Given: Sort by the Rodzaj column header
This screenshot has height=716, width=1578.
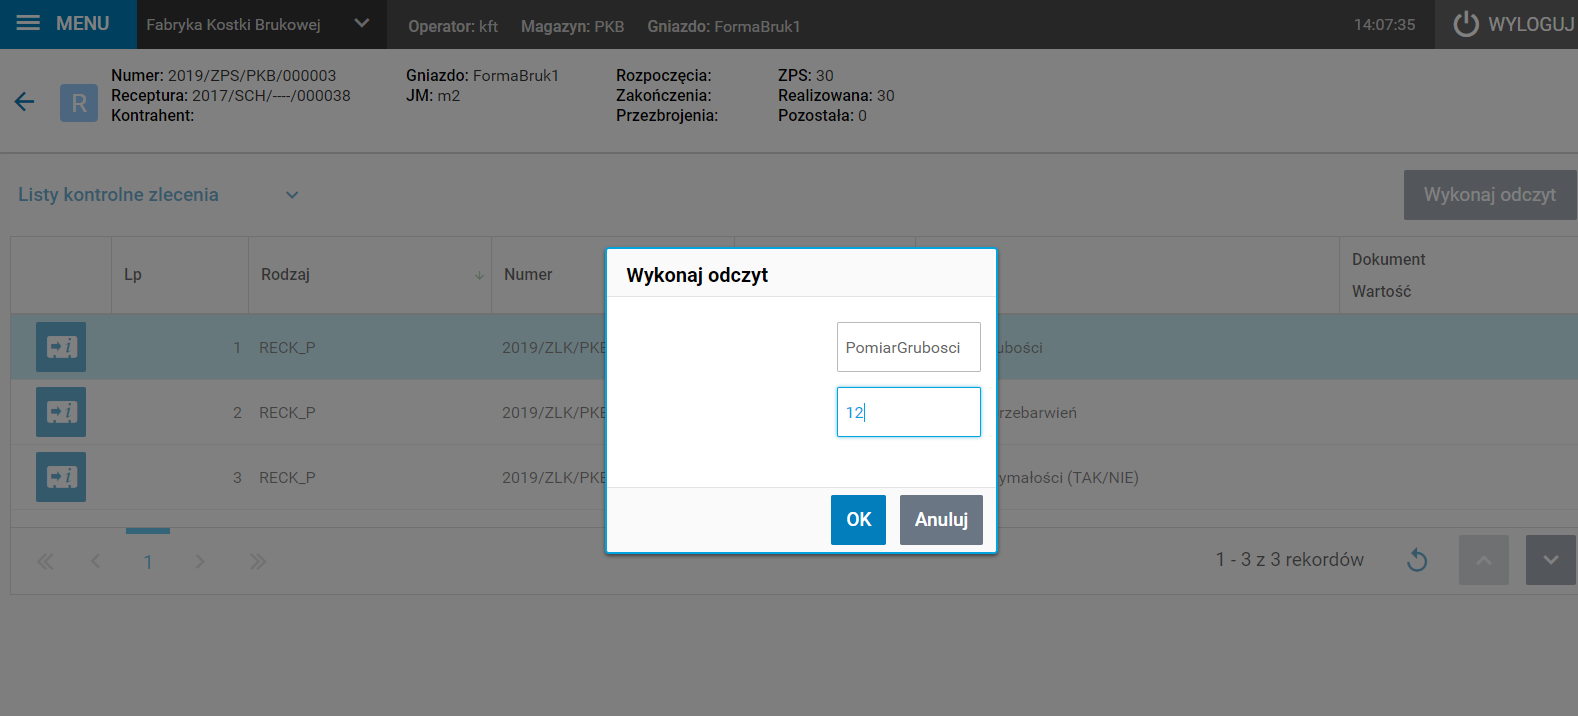Looking at the screenshot, I should coord(285,274).
